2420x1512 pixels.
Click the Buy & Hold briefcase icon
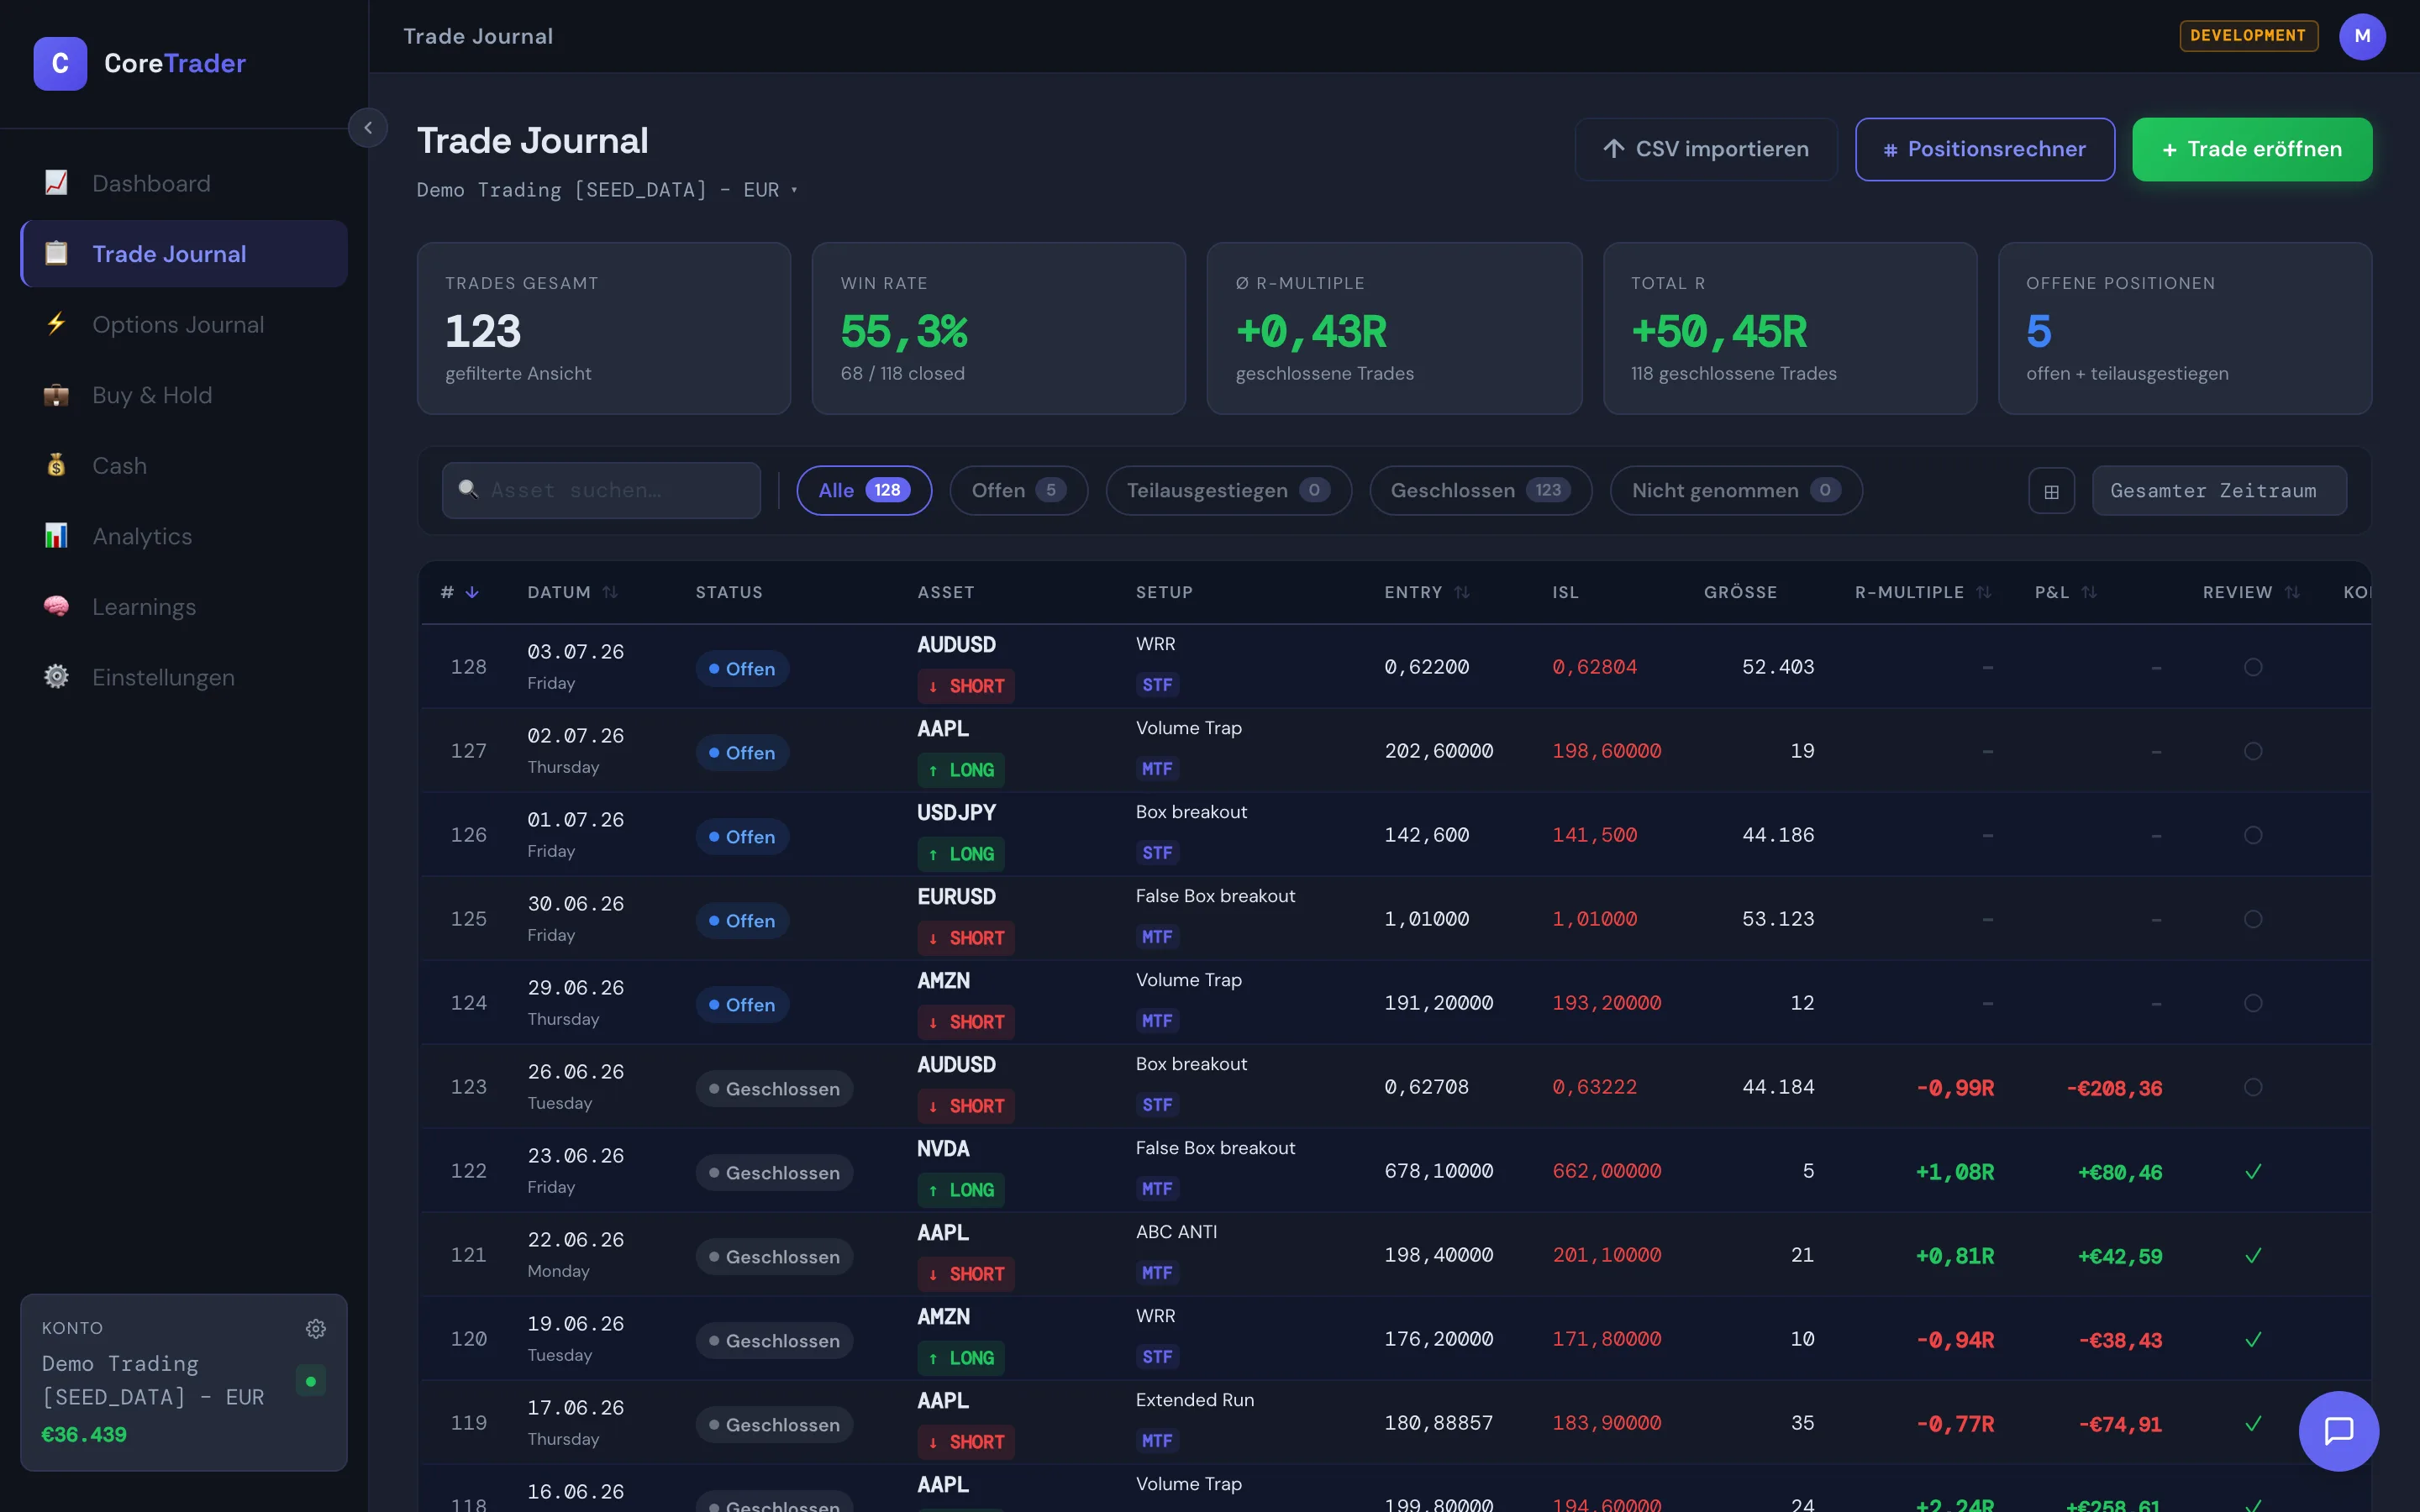[x=56, y=395]
